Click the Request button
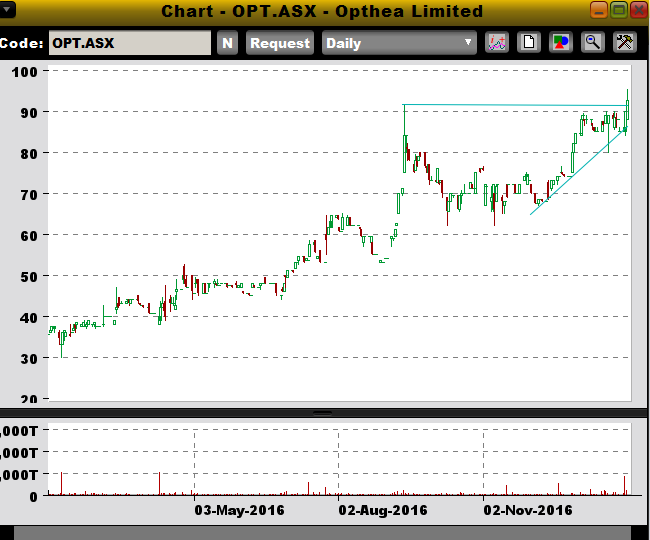The width and height of the screenshot is (650, 540). tap(280, 43)
